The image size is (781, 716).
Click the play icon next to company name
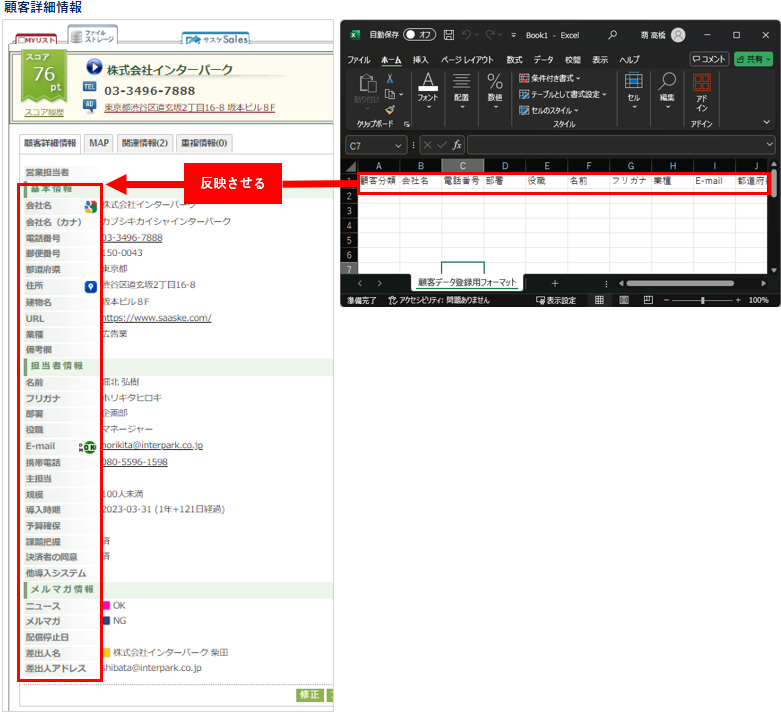point(94,67)
